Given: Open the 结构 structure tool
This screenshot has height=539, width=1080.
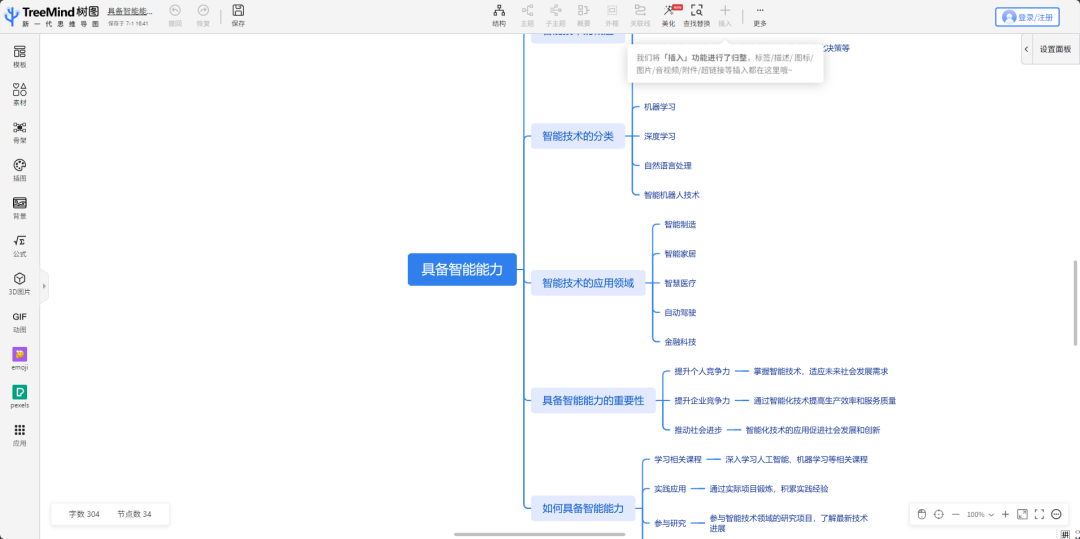Looking at the screenshot, I should [499, 15].
